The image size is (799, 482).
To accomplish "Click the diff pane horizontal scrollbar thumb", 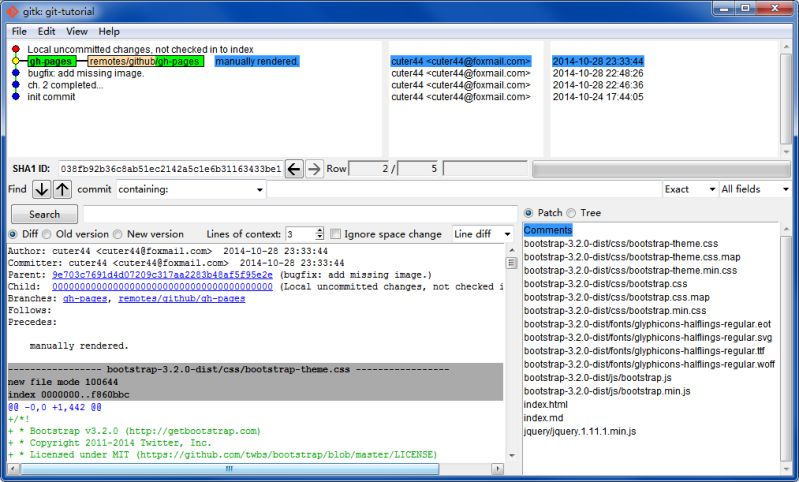I will click(229, 468).
